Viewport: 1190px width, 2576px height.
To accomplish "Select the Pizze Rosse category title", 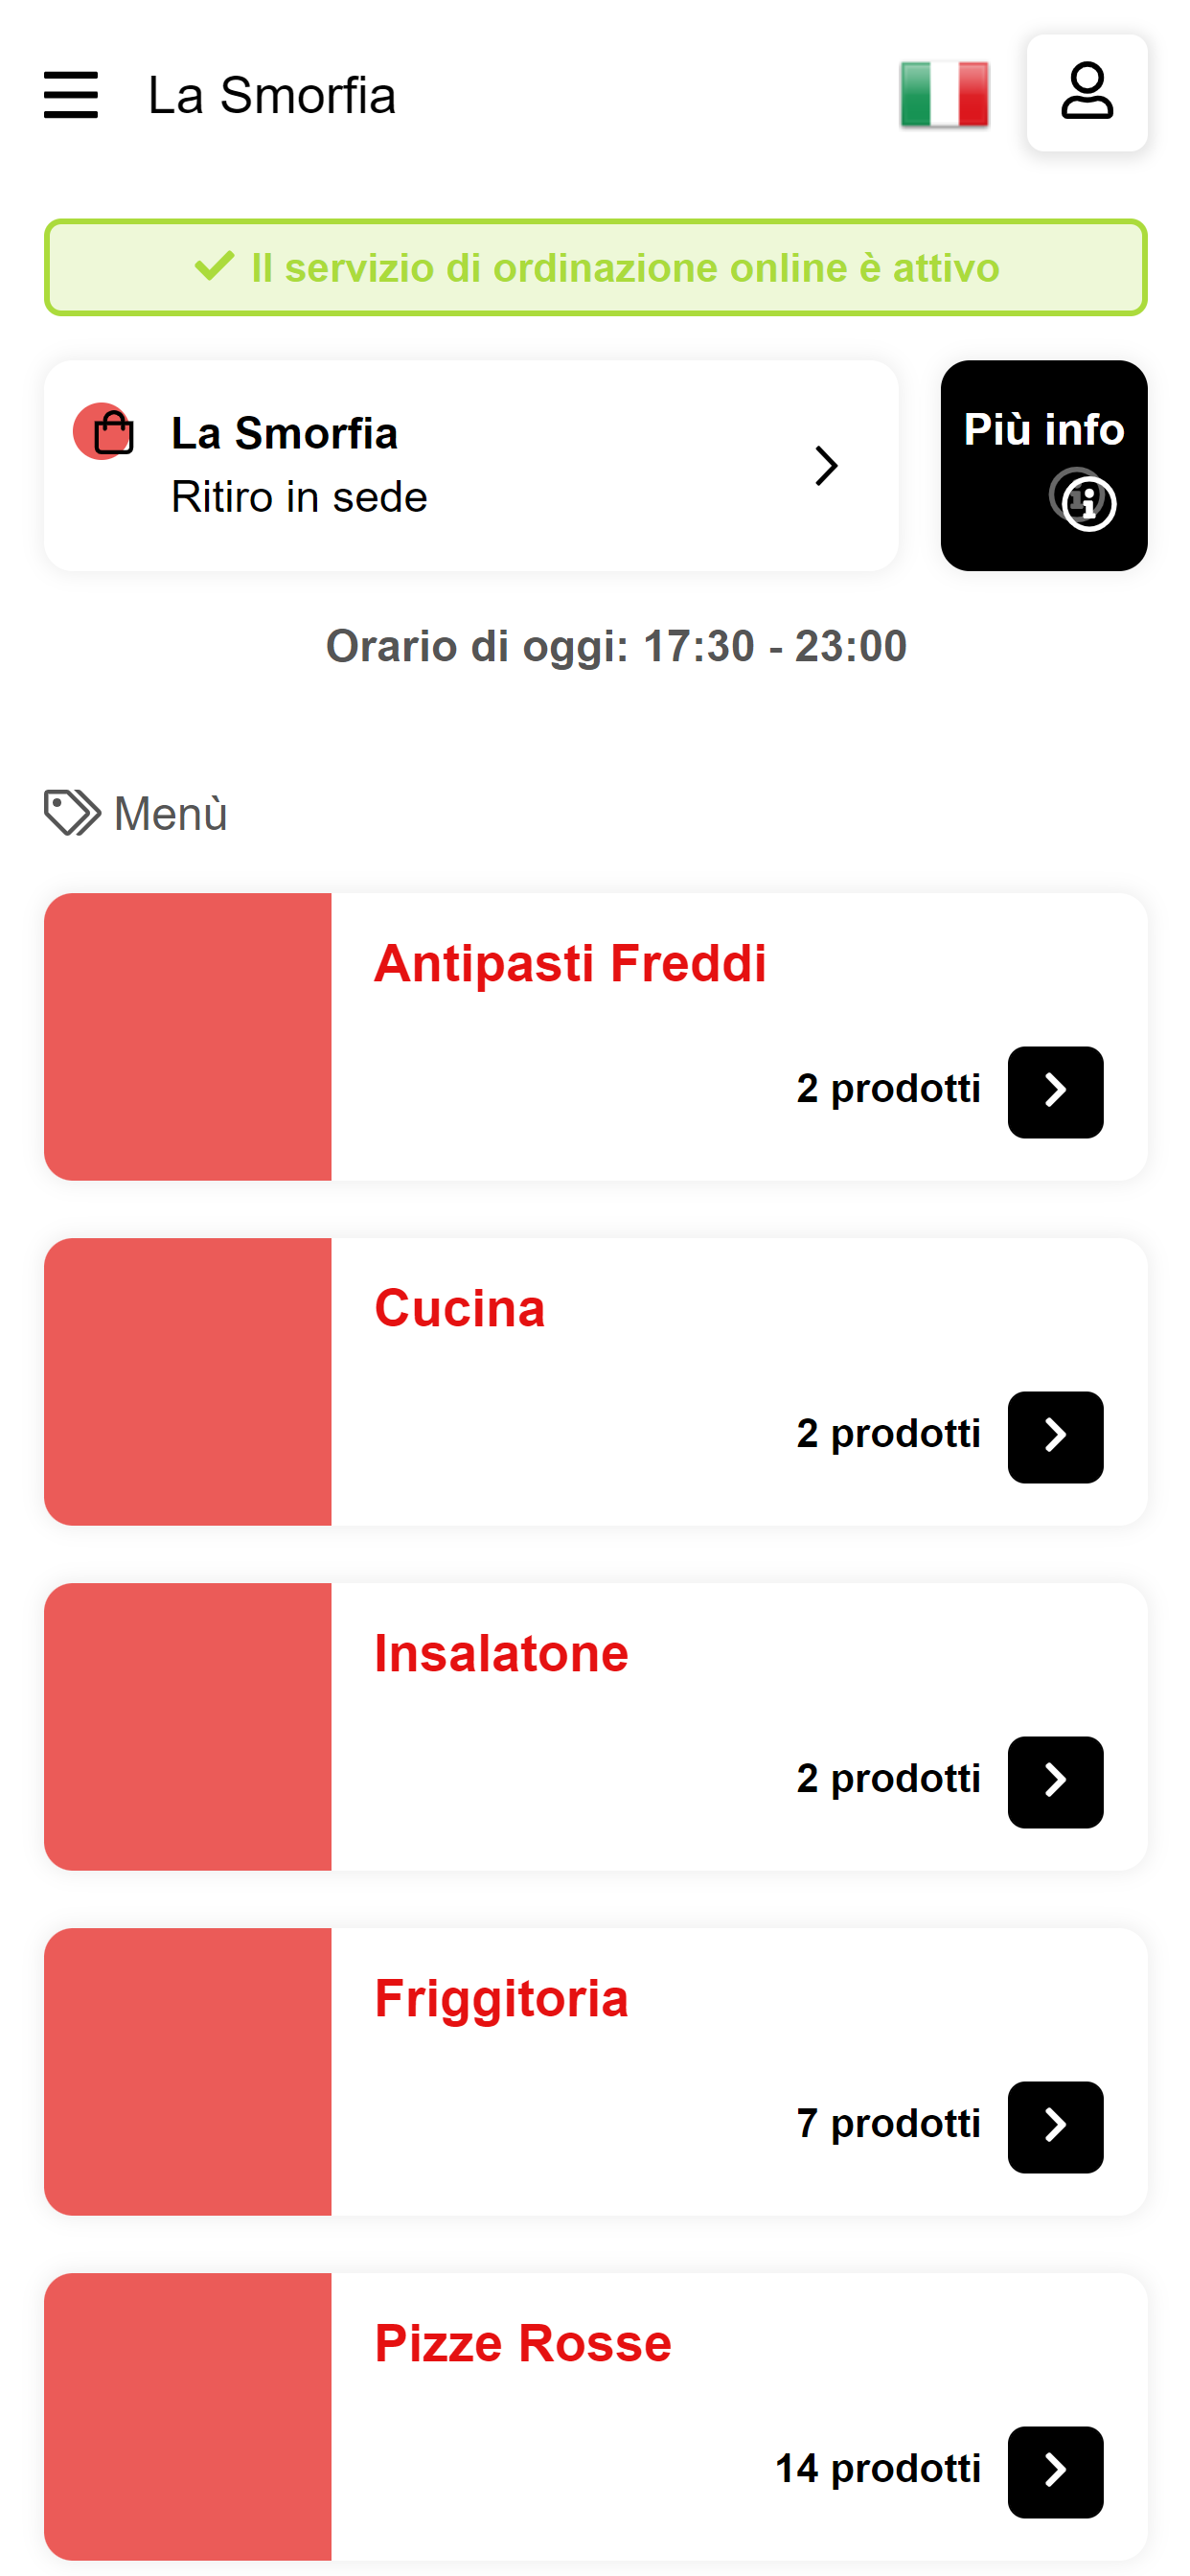I will [x=523, y=2344].
